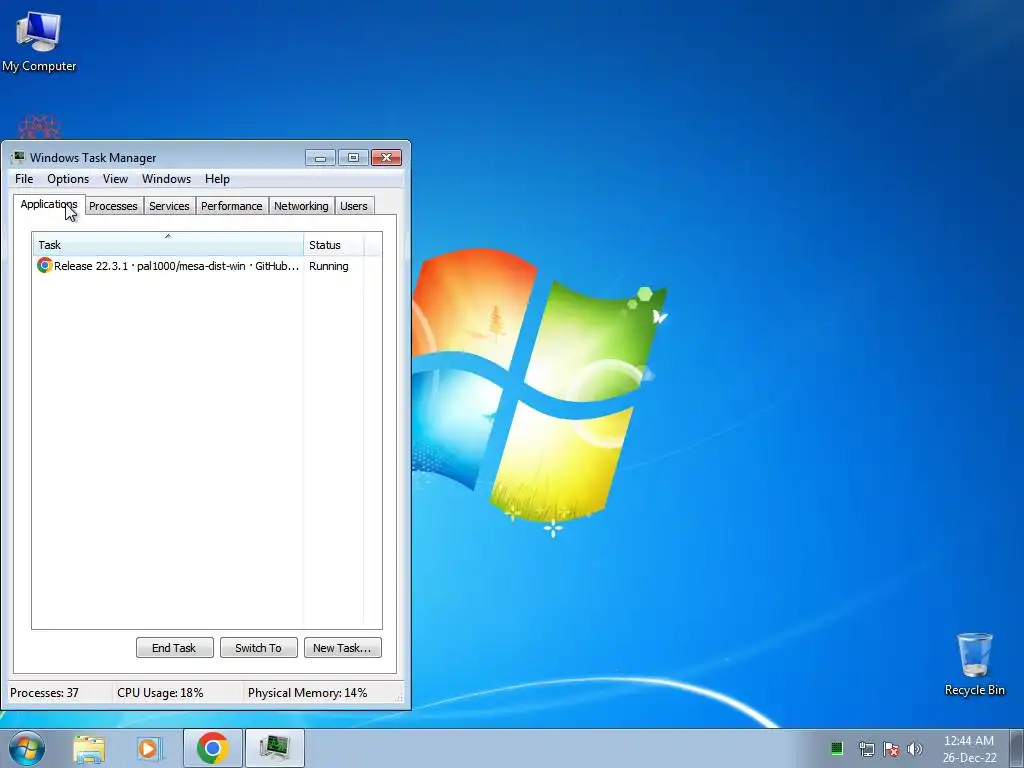The image size is (1024, 768).
Task: Open the View menu
Action: click(116, 179)
